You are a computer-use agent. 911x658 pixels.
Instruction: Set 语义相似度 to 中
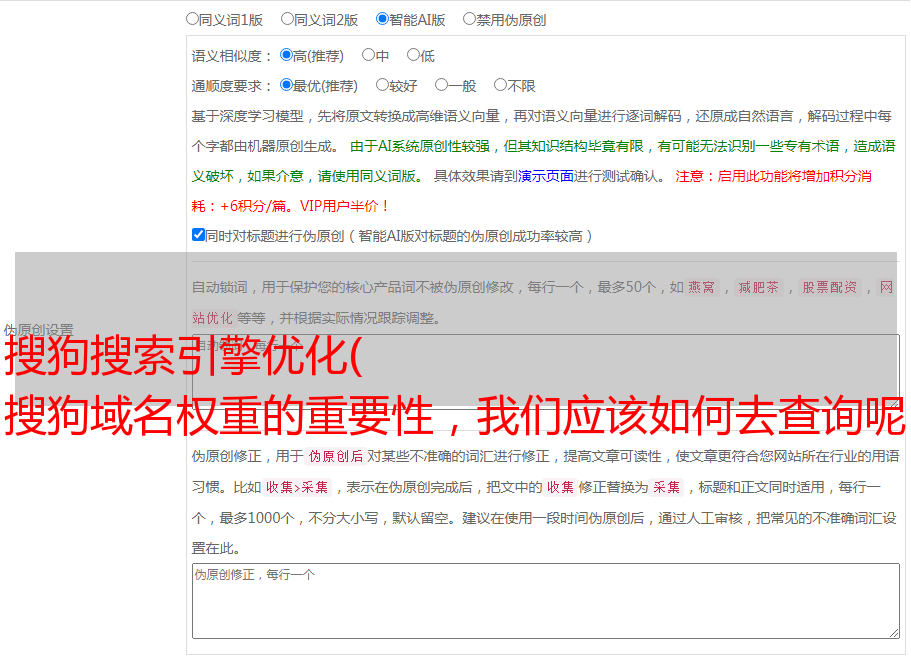[x=368, y=55]
